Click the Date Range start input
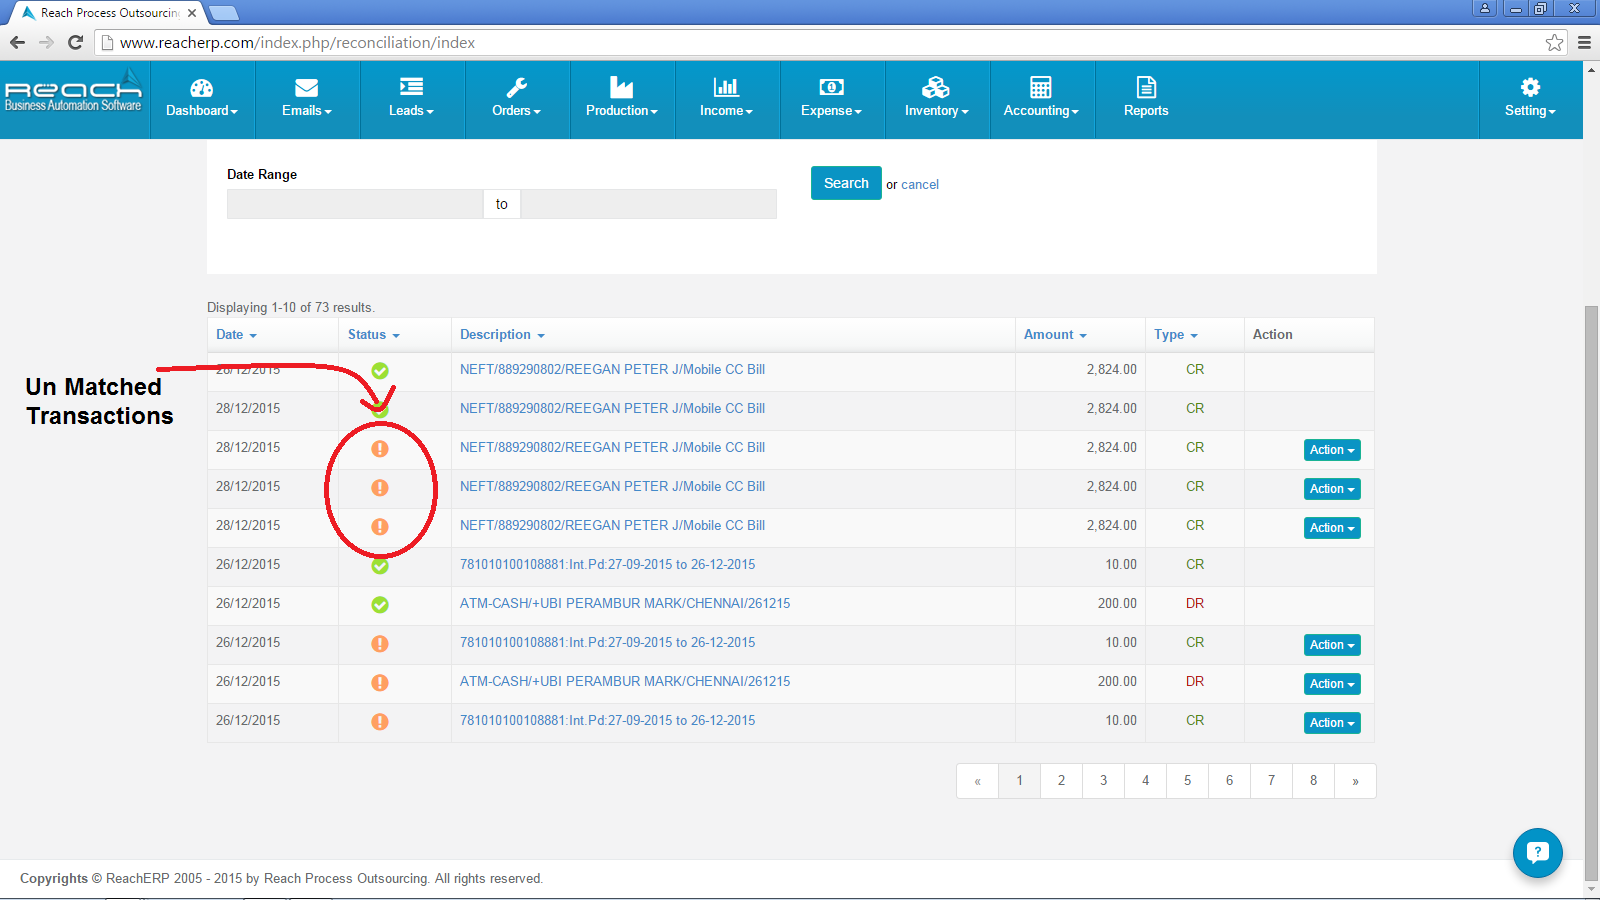Image resolution: width=1600 pixels, height=900 pixels. click(x=355, y=204)
